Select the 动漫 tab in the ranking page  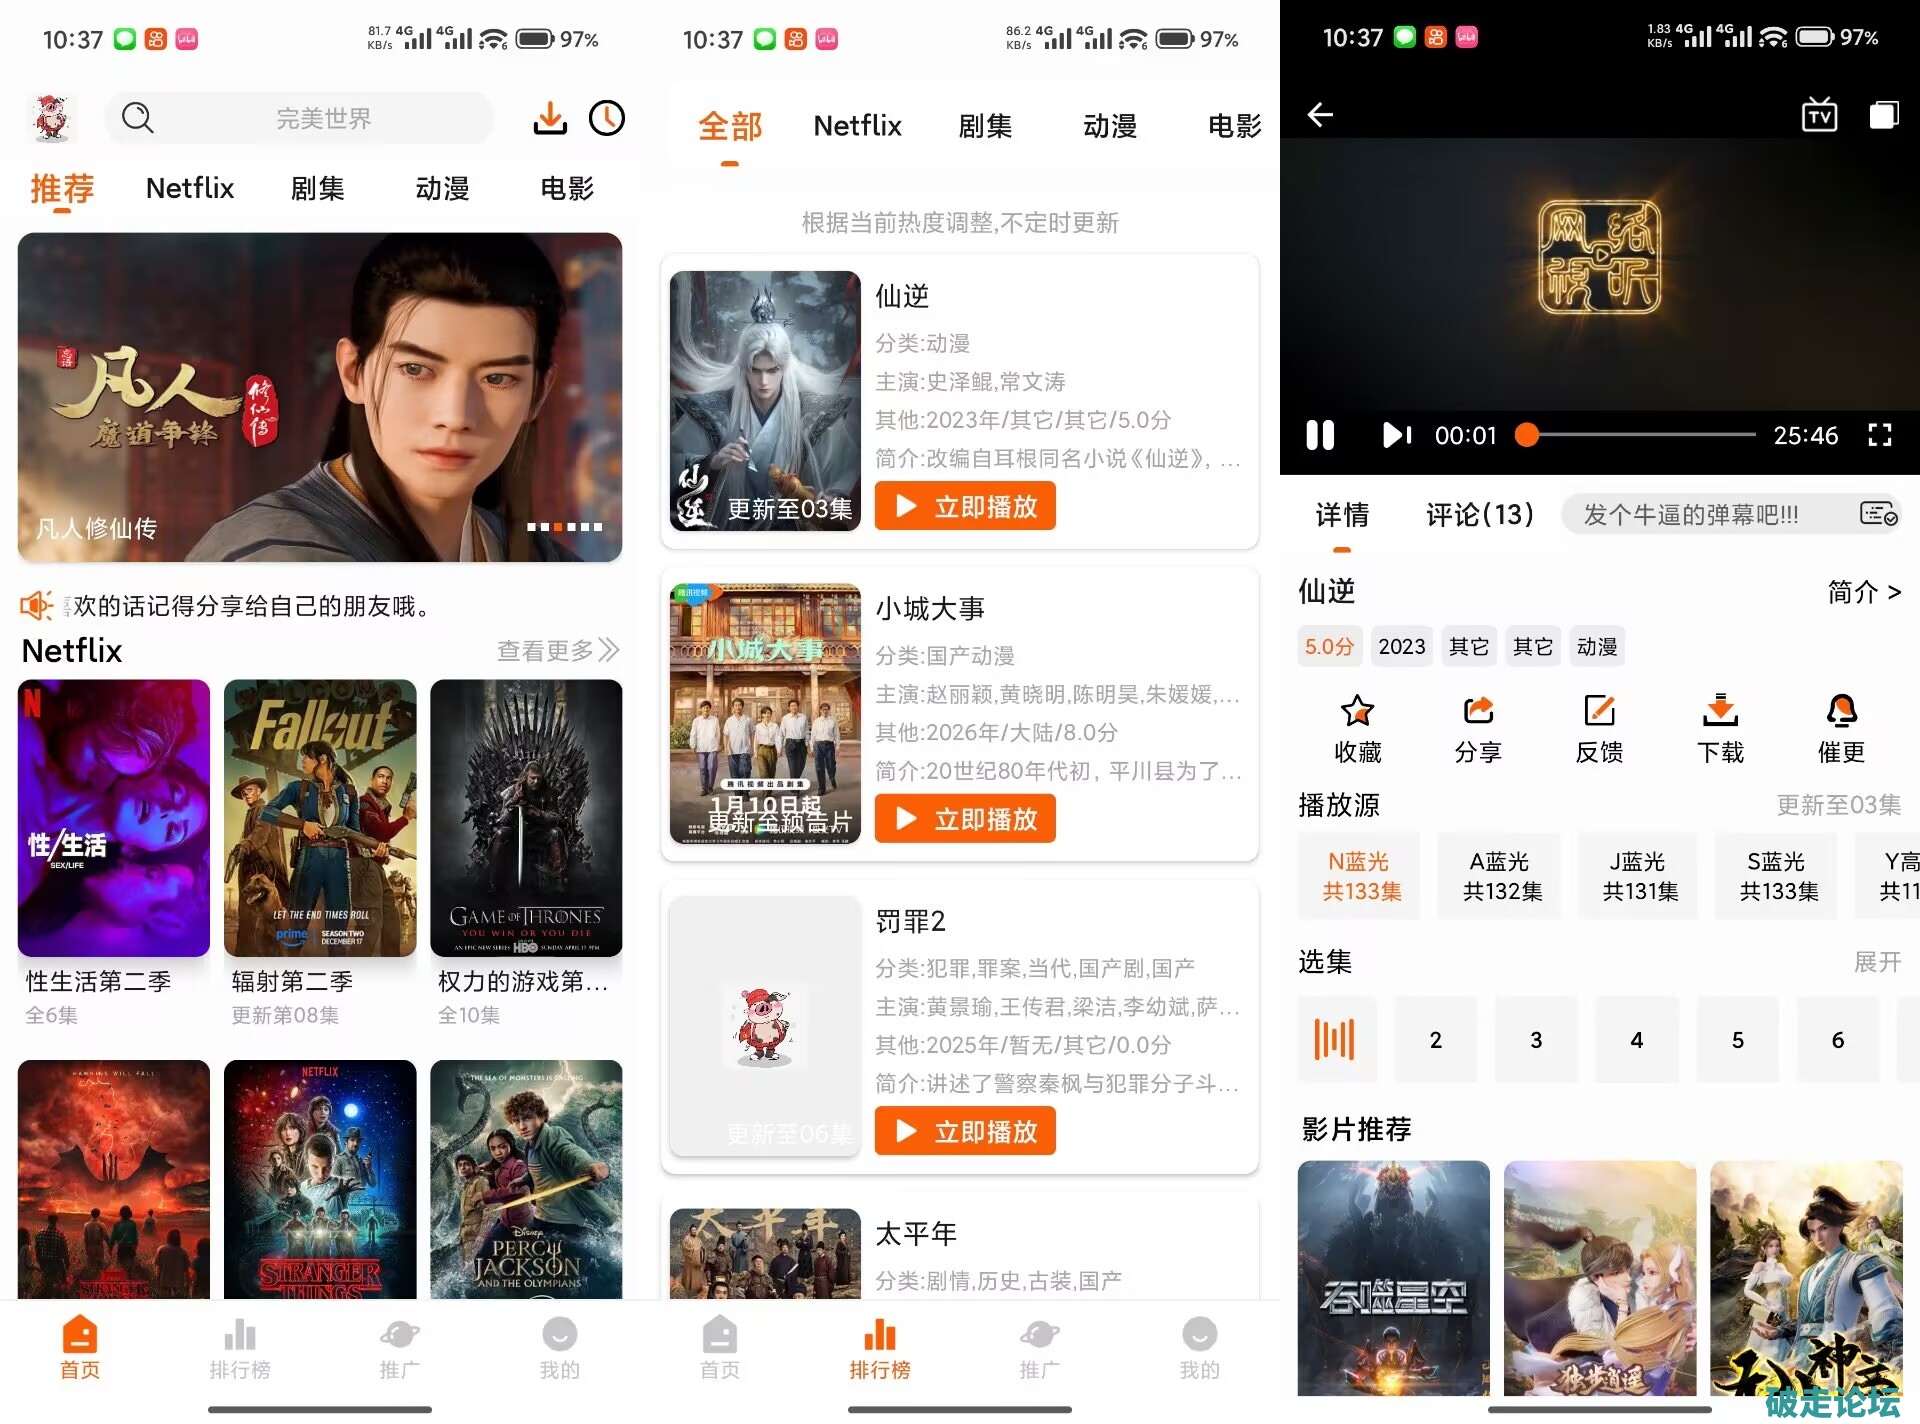click(x=1110, y=126)
